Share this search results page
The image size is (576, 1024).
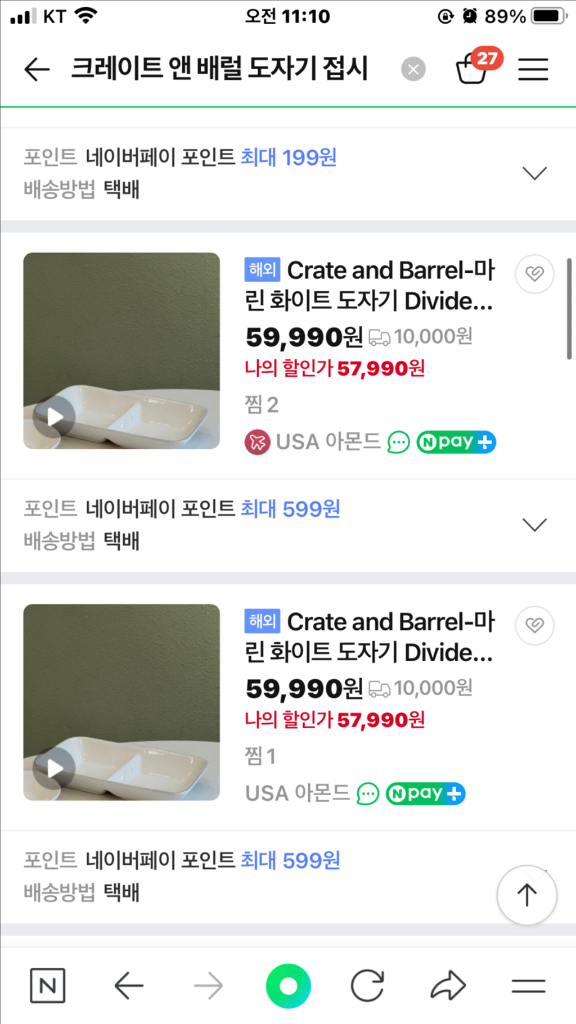[449, 986]
